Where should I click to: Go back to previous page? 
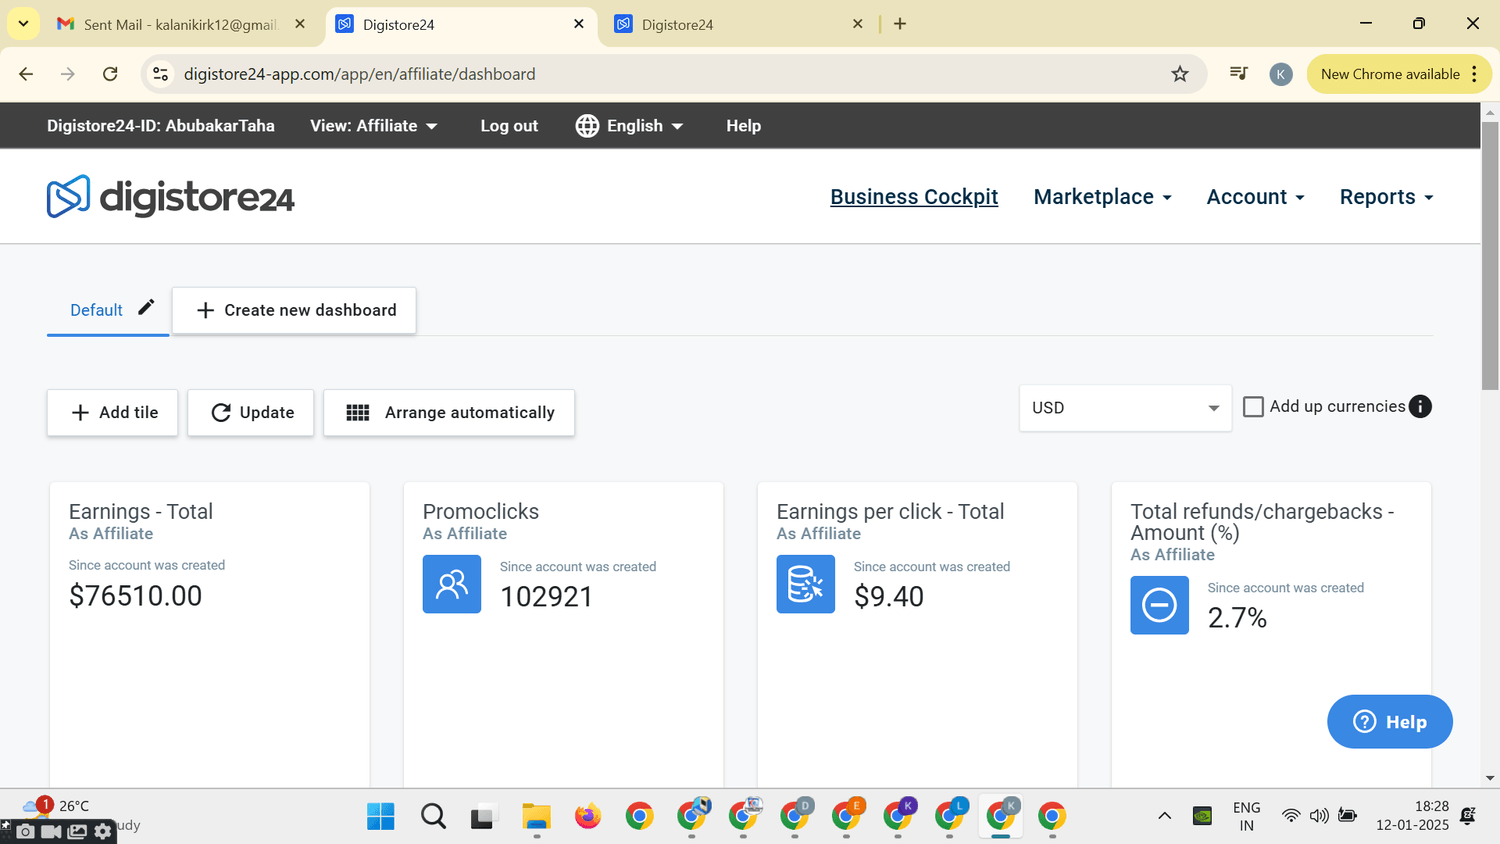pos(26,74)
